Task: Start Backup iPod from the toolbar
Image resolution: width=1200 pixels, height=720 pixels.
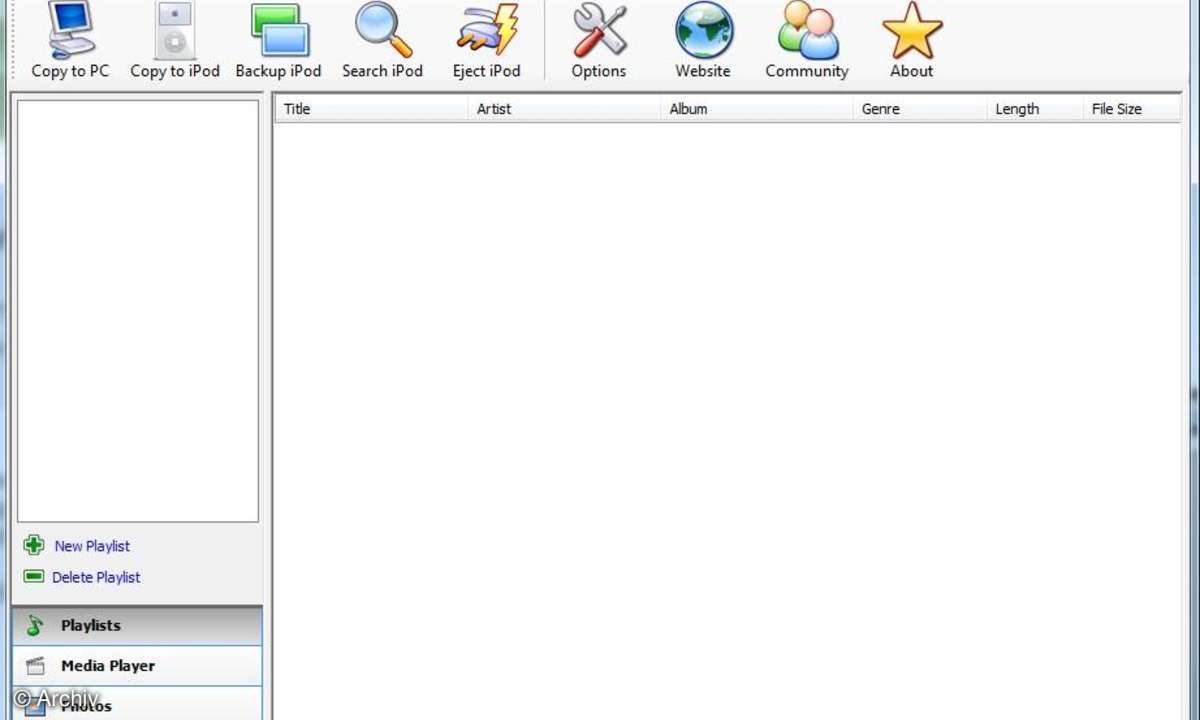Action: pos(279,30)
